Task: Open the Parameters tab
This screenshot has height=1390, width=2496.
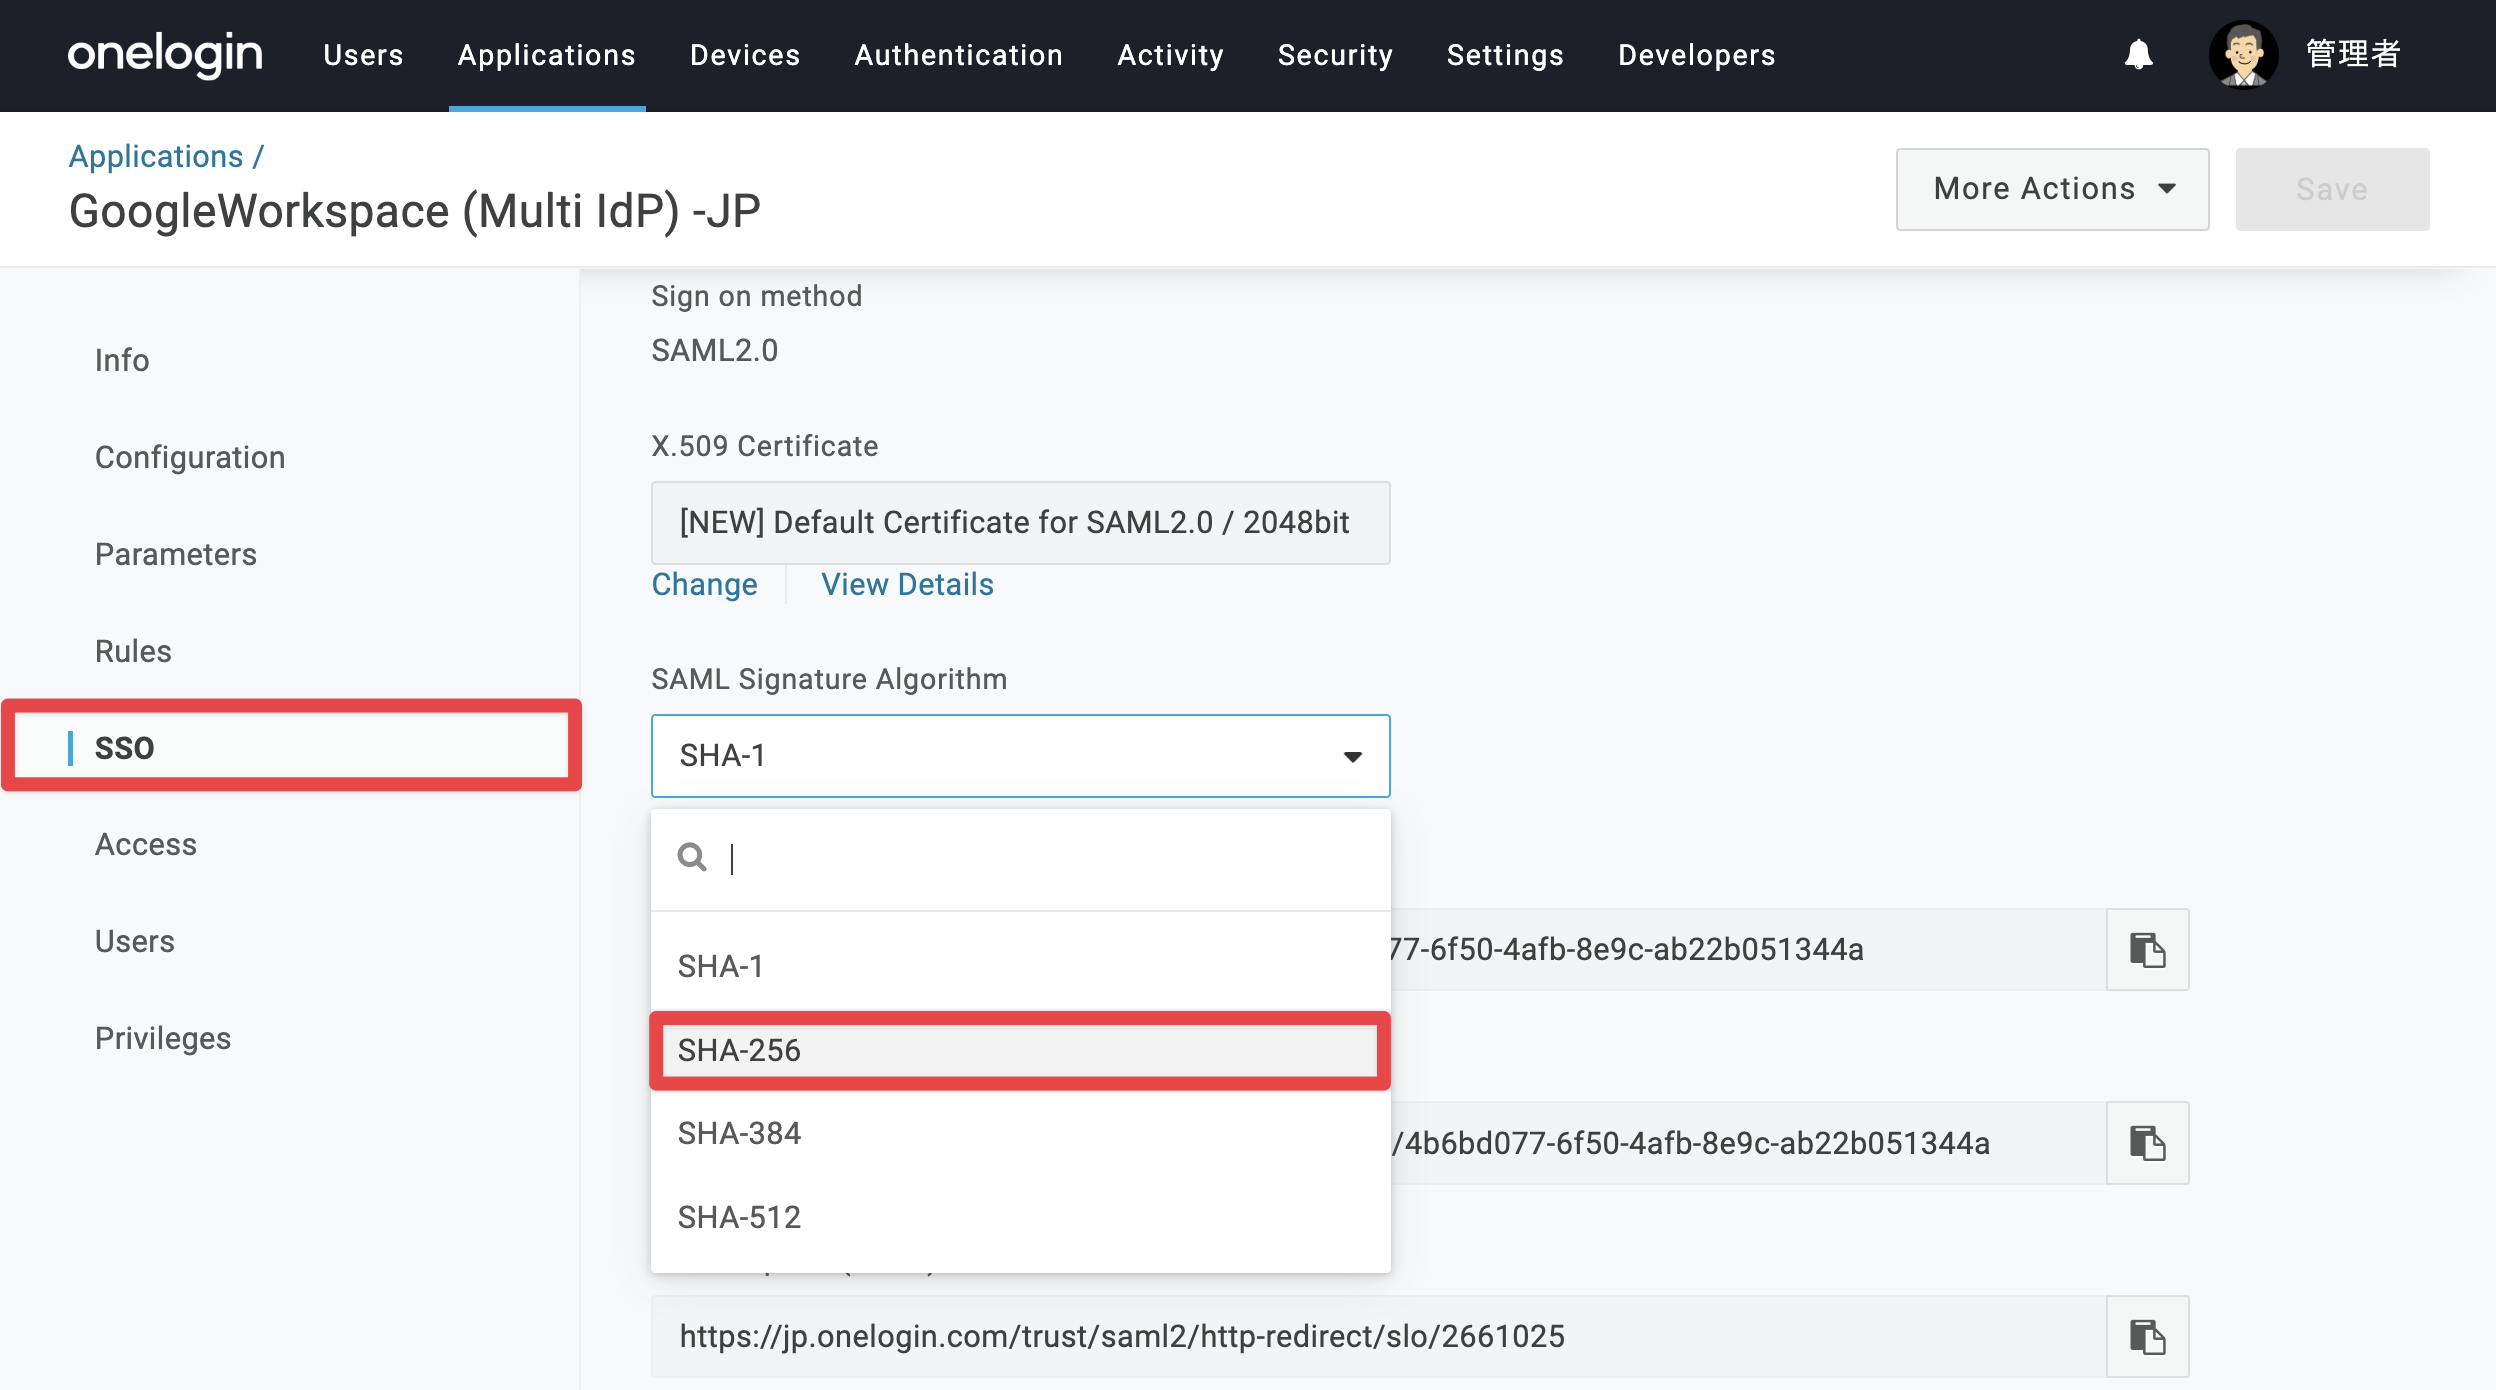Action: [176, 554]
